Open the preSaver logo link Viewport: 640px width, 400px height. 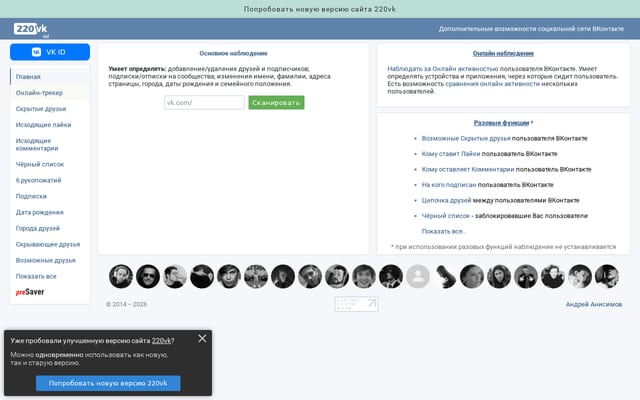coord(30,292)
